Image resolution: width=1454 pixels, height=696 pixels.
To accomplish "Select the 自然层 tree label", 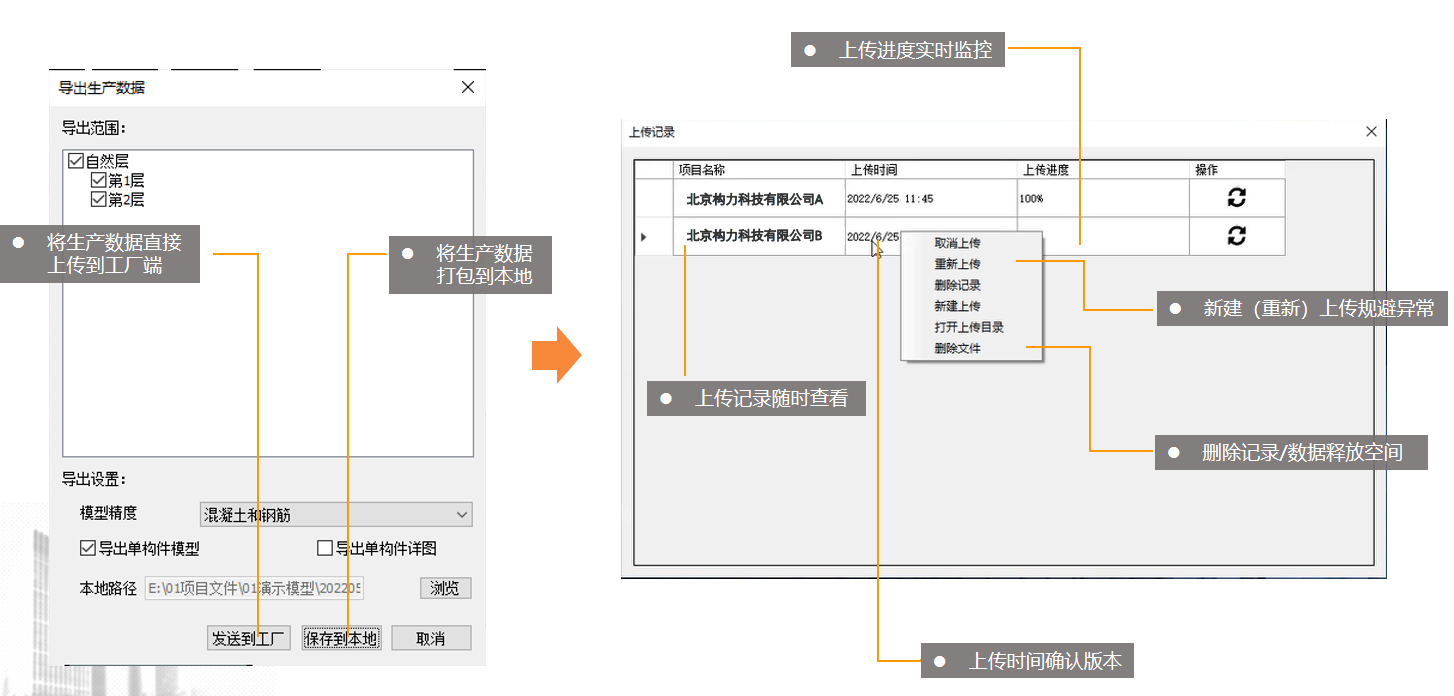I will (x=107, y=161).
